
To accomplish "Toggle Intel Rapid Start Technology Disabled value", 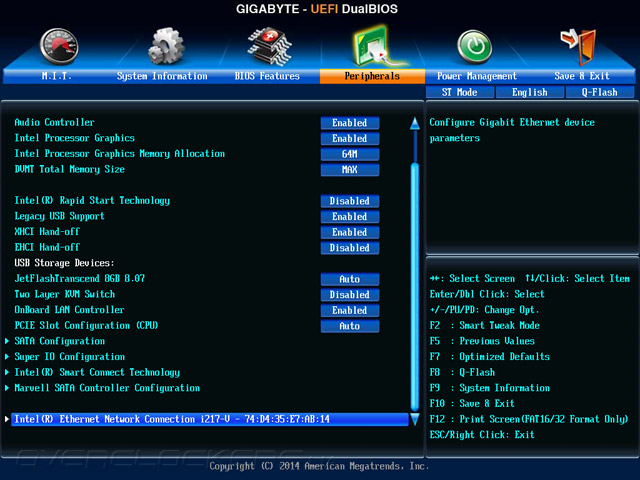I will point(350,201).
